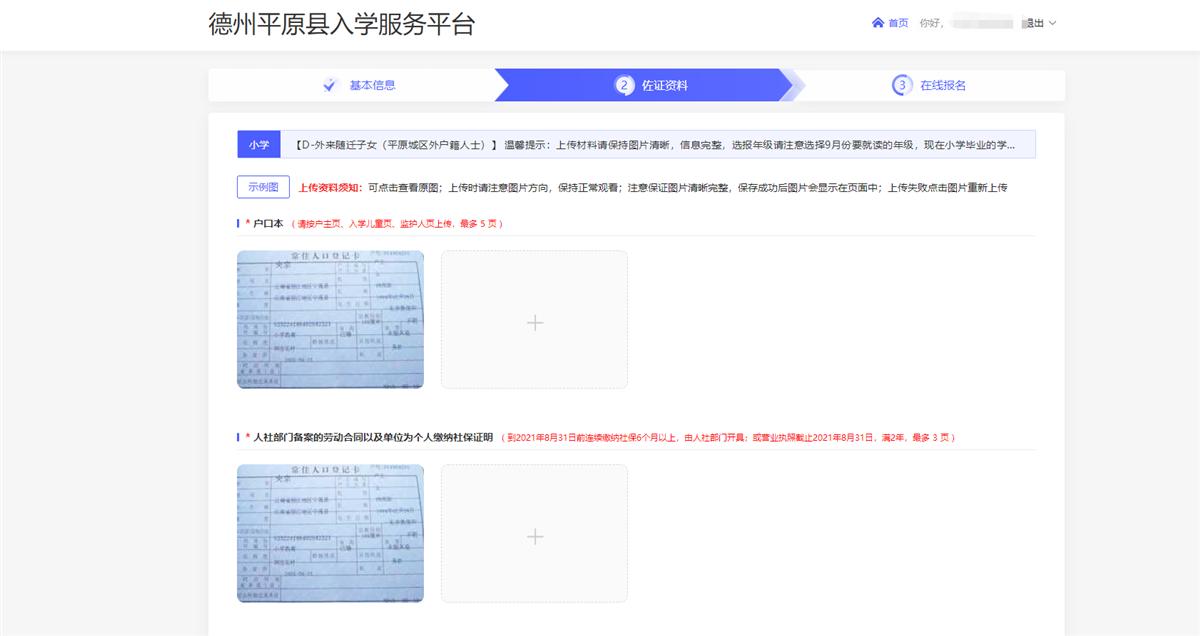The image size is (1200, 636).
Task: View uploaded 劳动合同 社保证明 thumbnail
Action: (330, 533)
